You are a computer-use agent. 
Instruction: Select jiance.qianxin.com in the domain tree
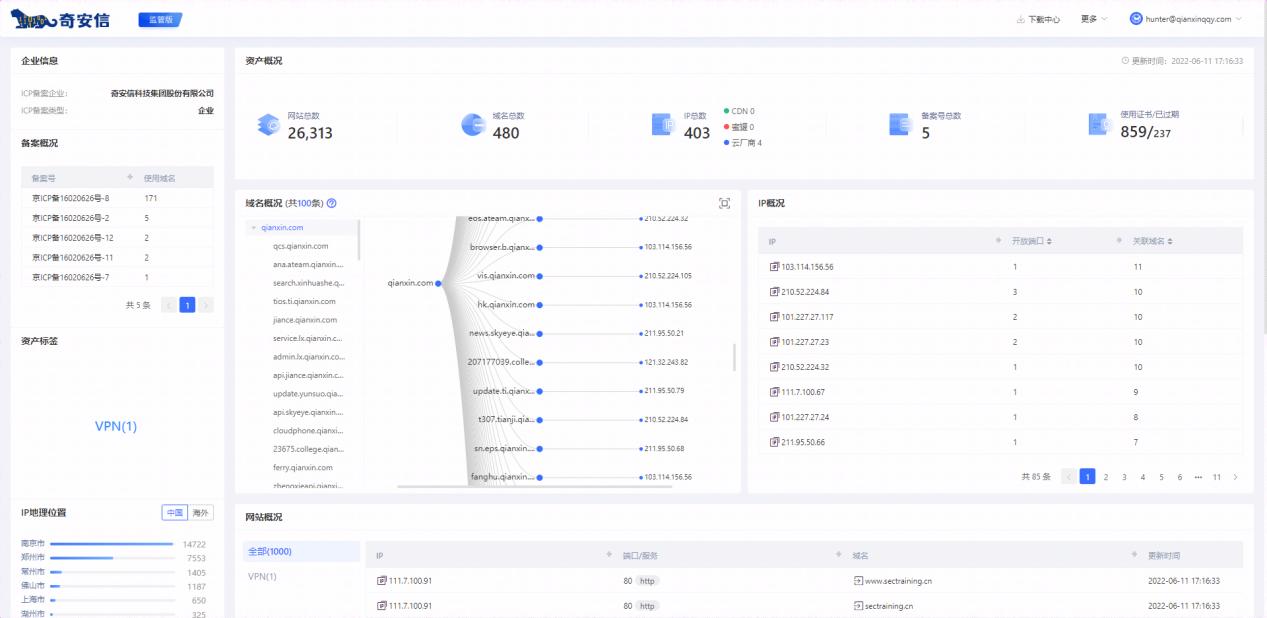click(304, 320)
